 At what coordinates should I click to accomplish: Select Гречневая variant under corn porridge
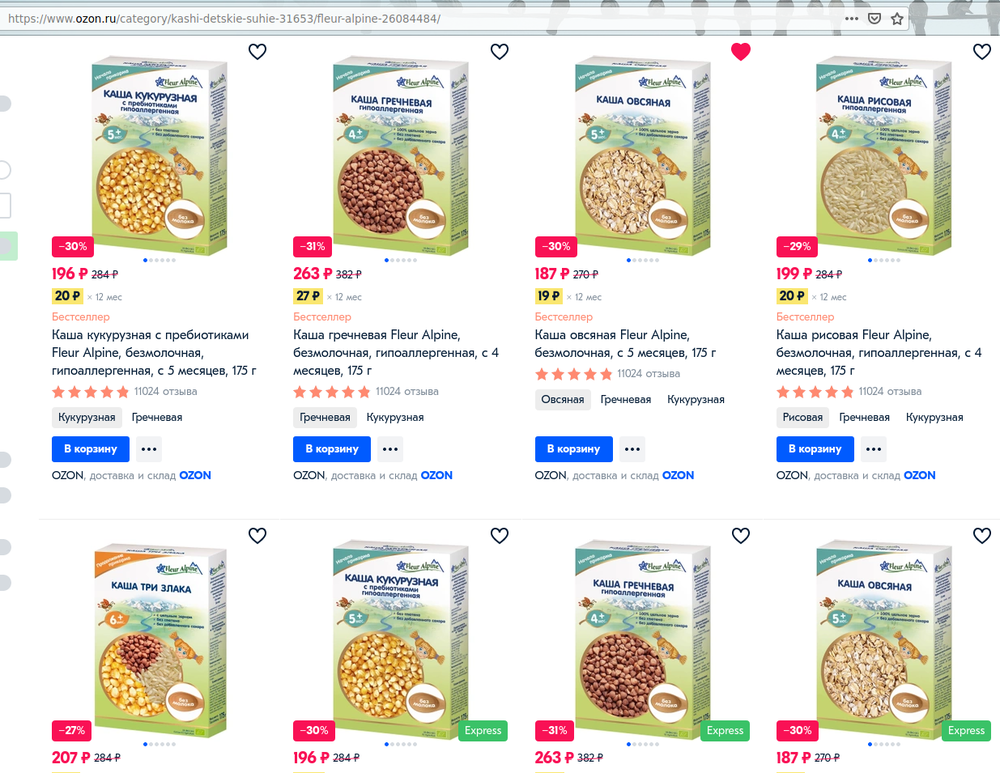(x=158, y=417)
